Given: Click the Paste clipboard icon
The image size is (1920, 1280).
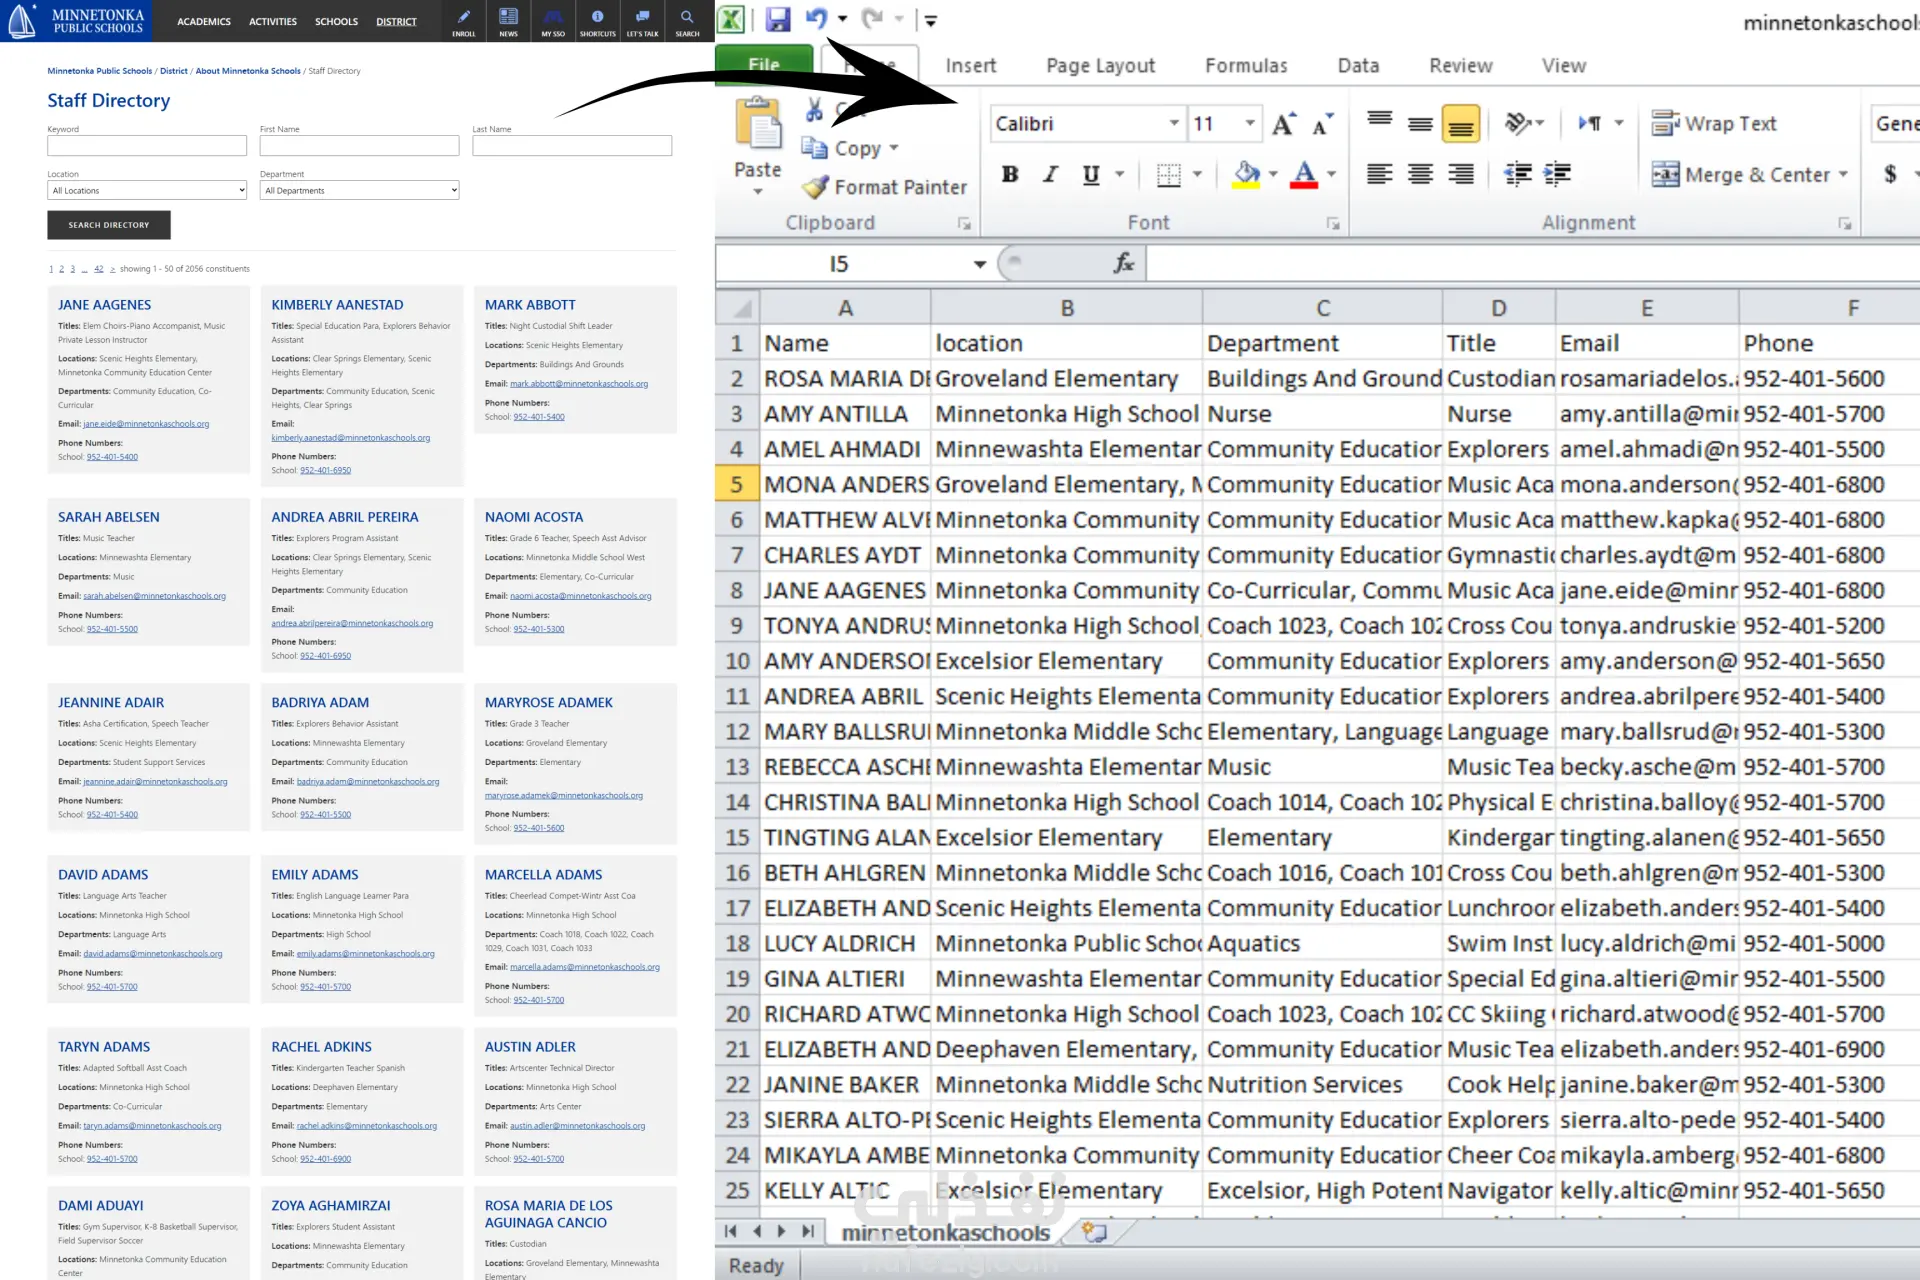Looking at the screenshot, I should pyautogui.click(x=758, y=125).
